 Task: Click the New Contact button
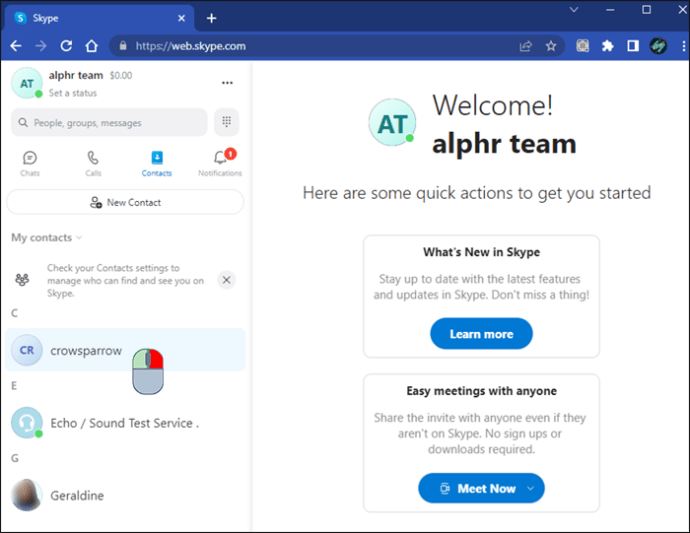(x=125, y=202)
